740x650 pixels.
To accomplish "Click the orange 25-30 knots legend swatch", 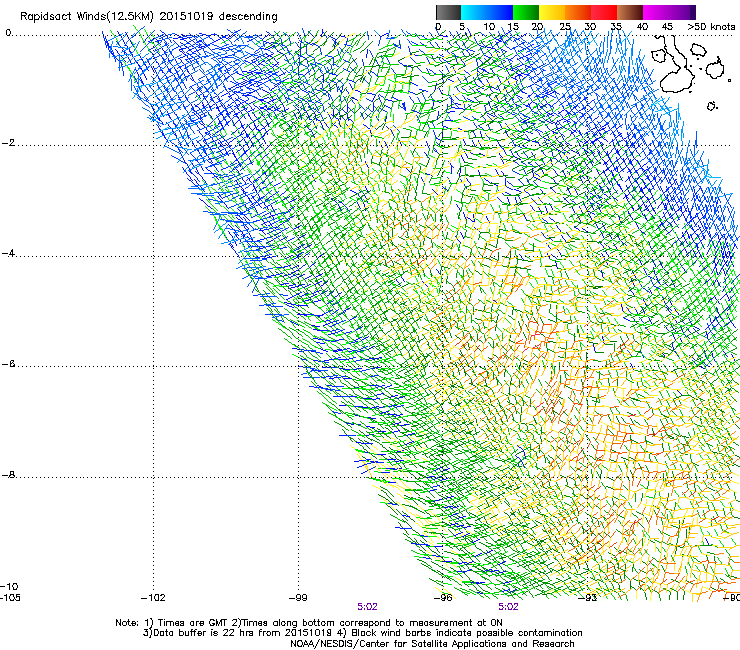I will click(578, 12).
